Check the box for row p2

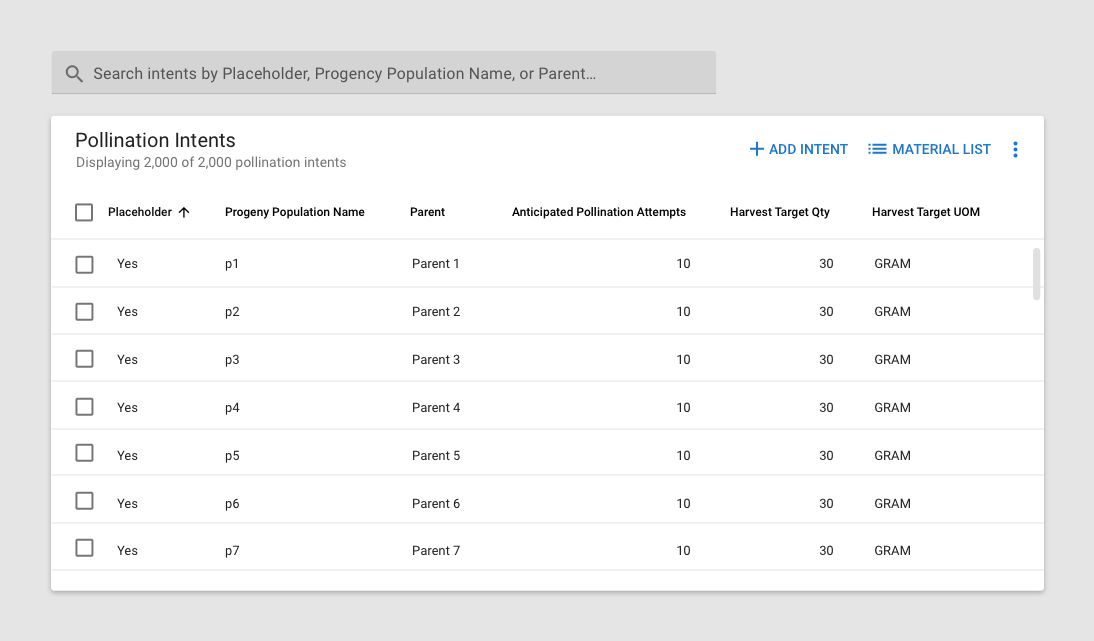(x=84, y=312)
